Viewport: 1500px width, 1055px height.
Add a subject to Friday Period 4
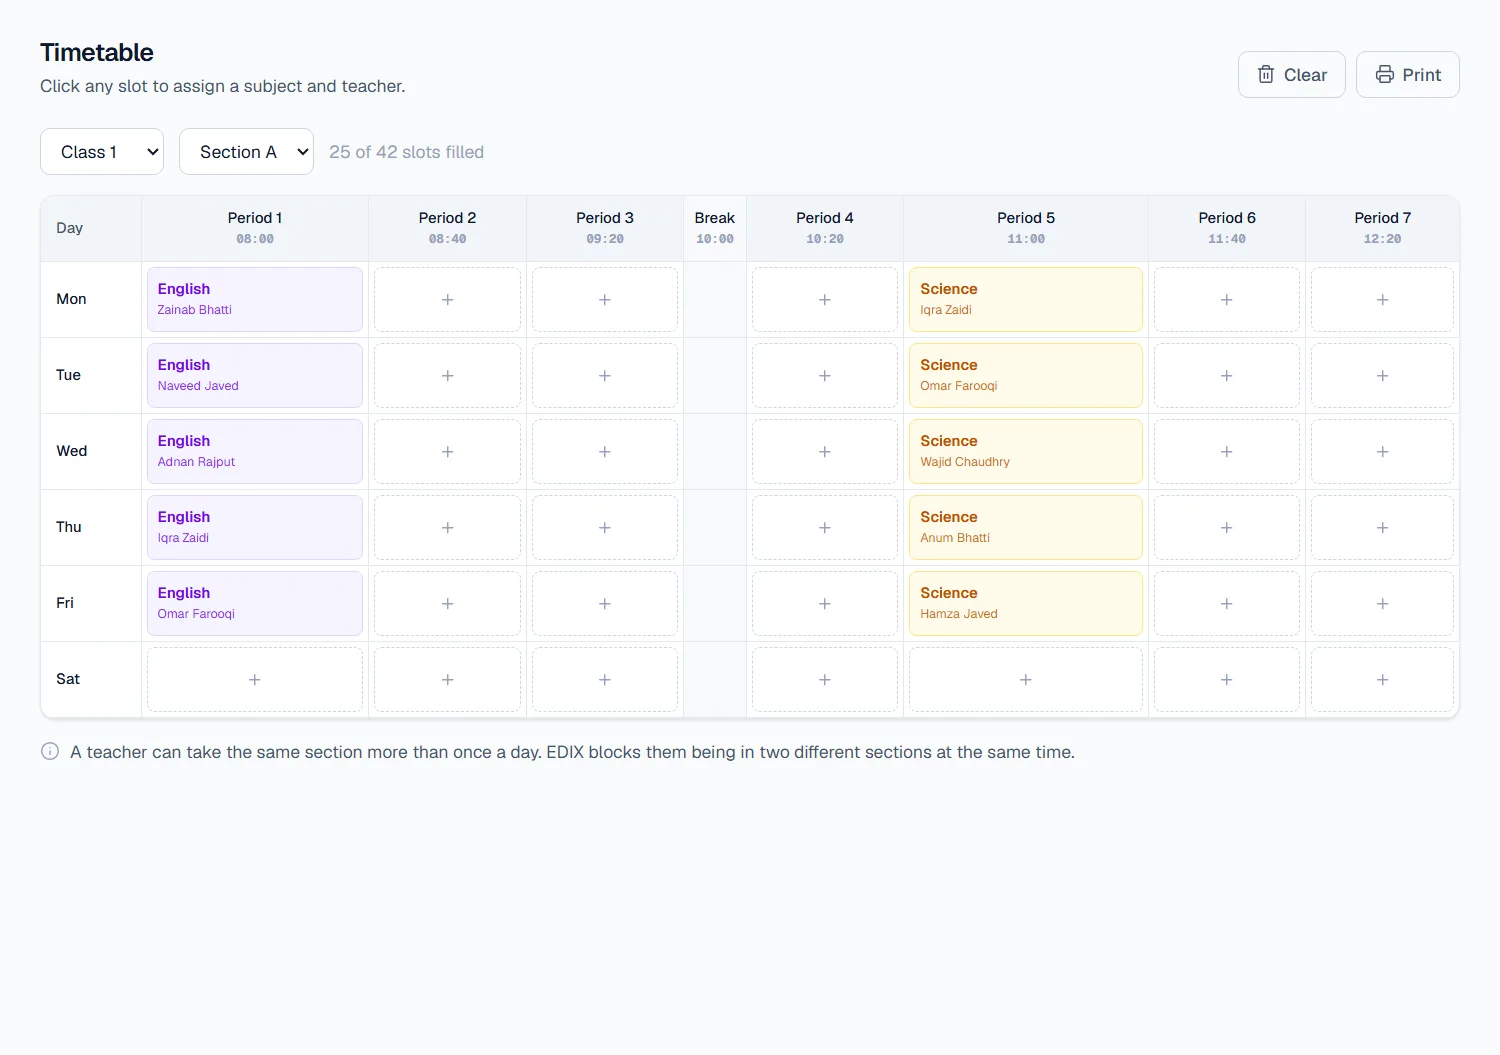(825, 603)
